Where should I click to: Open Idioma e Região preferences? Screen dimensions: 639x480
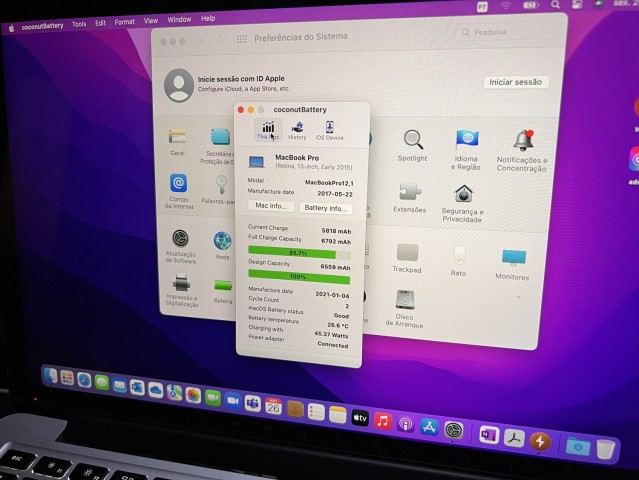coord(466,150)
